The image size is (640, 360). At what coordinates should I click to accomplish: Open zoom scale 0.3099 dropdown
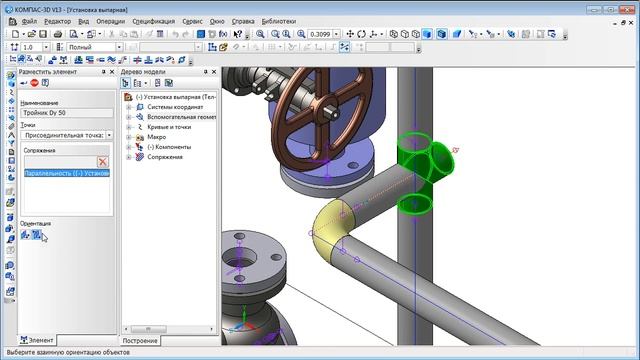pos(336,34)
